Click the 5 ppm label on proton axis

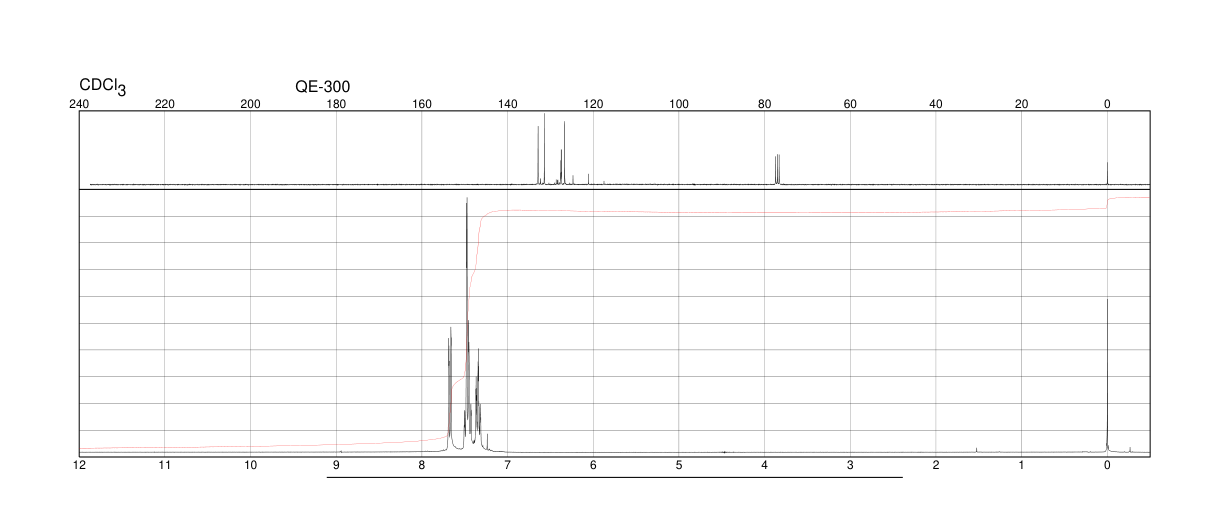click(x=679, y=465)
